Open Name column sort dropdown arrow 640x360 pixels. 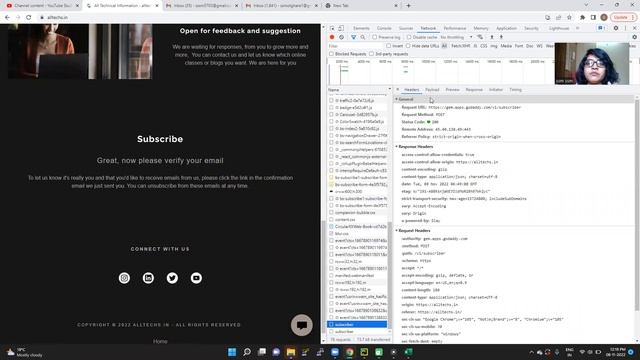(389, 89)
